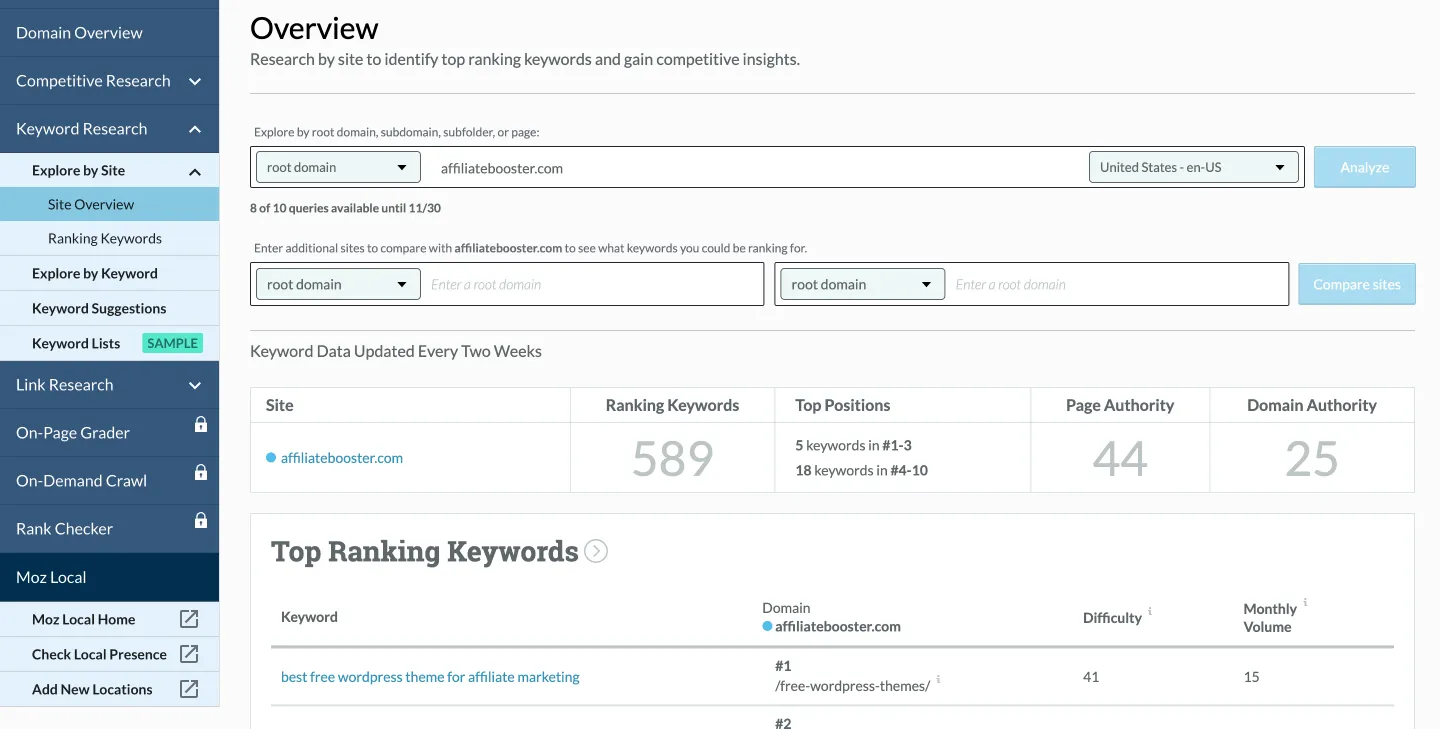The width and height of the screenshot is (1440, 729).
Task: Open first compare site root domain dropdown
Action: tap(338, 284)
